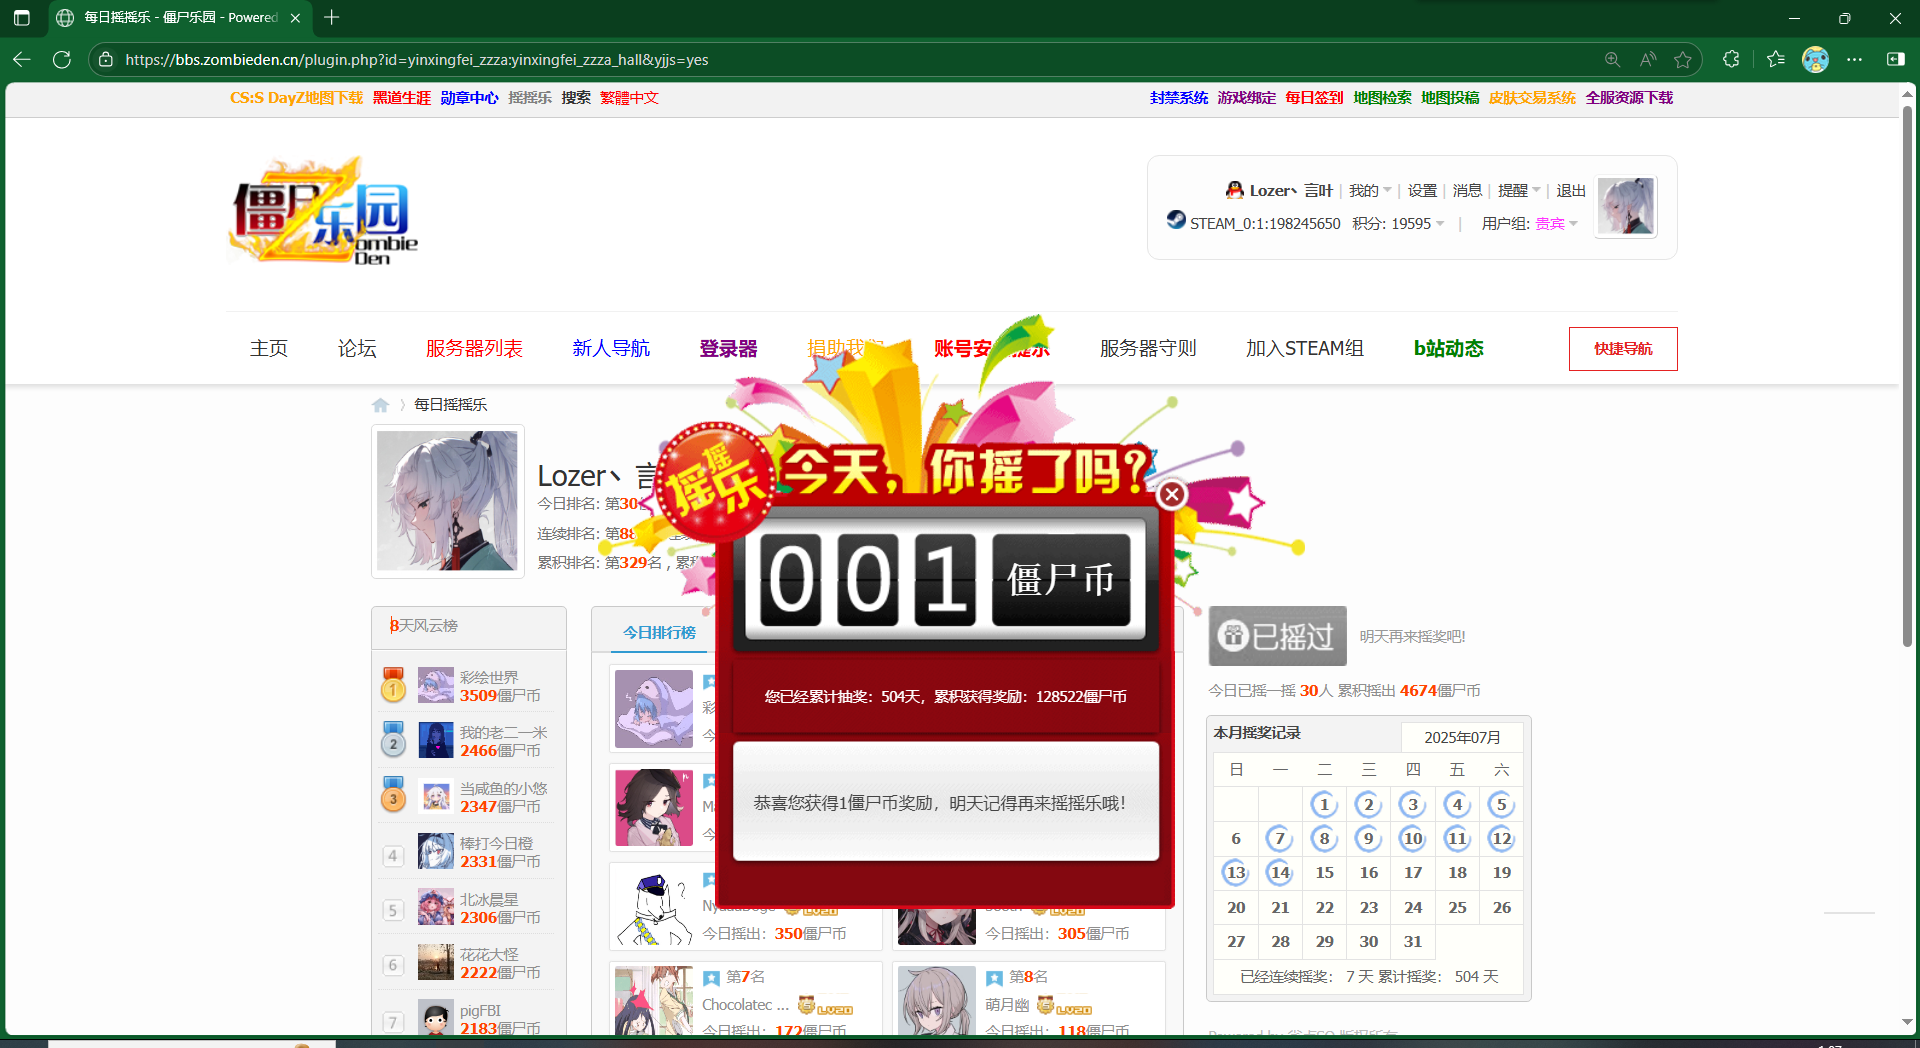This screenshot has height=1048, width=1920.
Task: Open 勋章中心 top link
Action: point(469,98)
